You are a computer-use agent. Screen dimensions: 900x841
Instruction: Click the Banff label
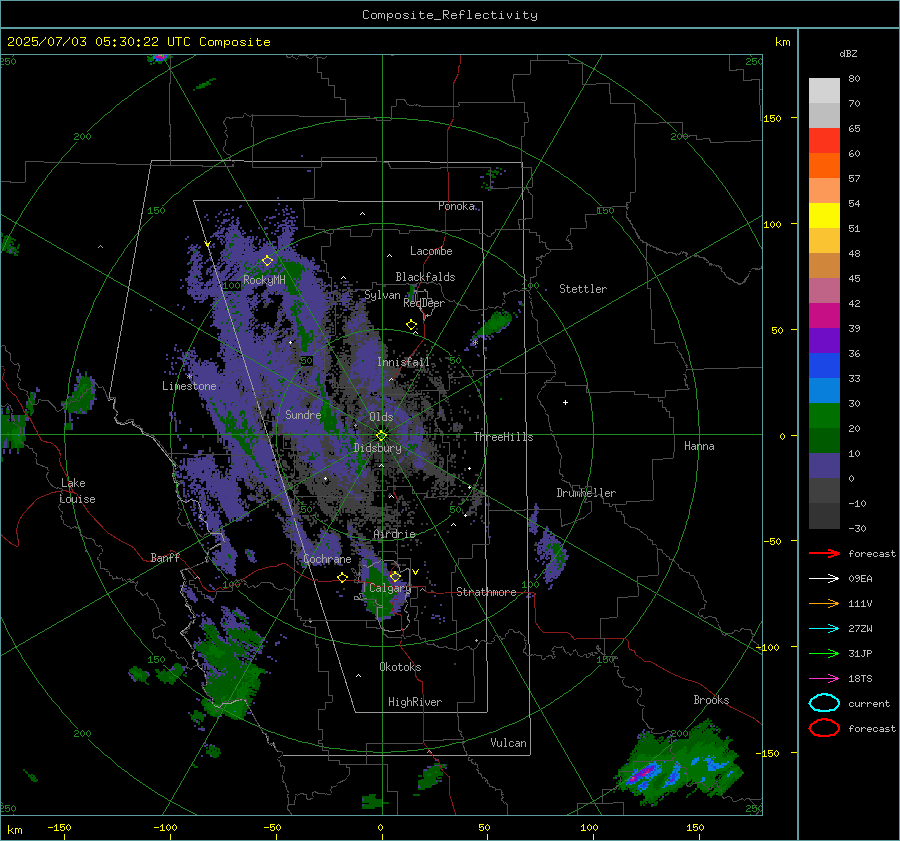tap(165, 558)
